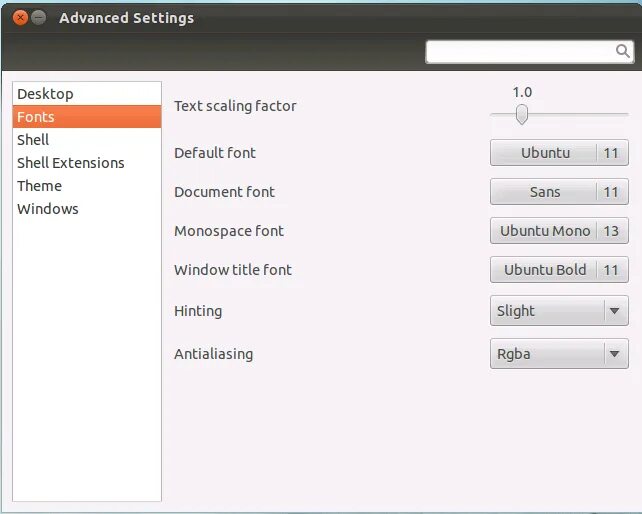The width and height of the screenshot is (642, 514).
Task: Expand the Antialiasing dropdown set to Rgba
Action: pyautogui.click(x=559, y=353)
